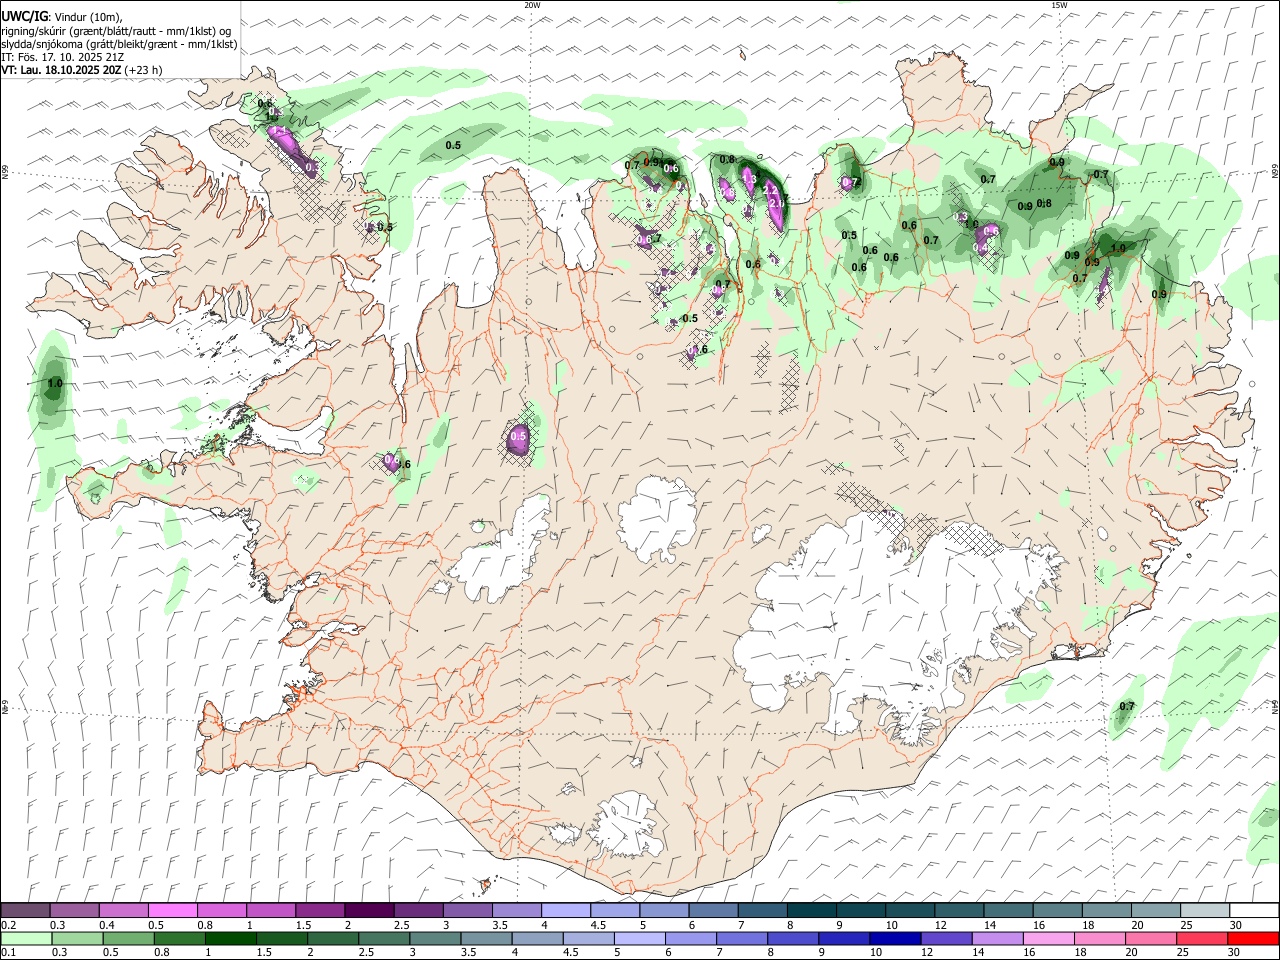Viewport: 1280px width, 960px height.
Task: Click the '15W' longitude label at the top edge
Action: [1059, 5]
